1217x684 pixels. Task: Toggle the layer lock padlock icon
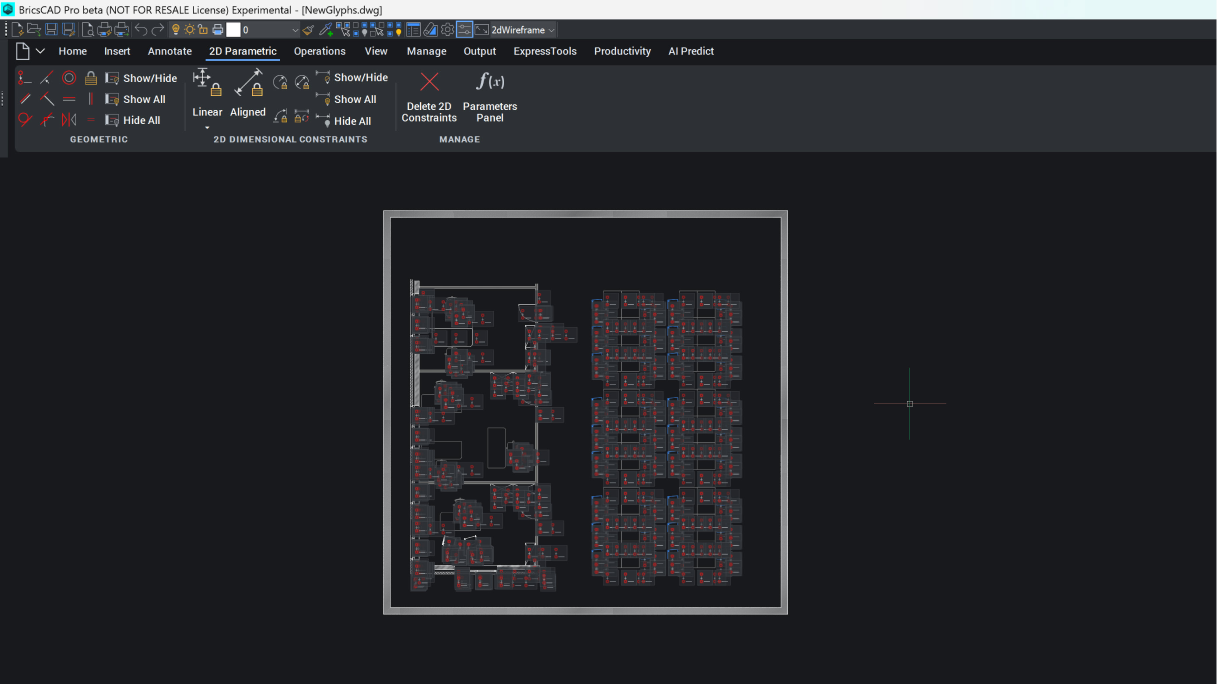click(202, 30)
